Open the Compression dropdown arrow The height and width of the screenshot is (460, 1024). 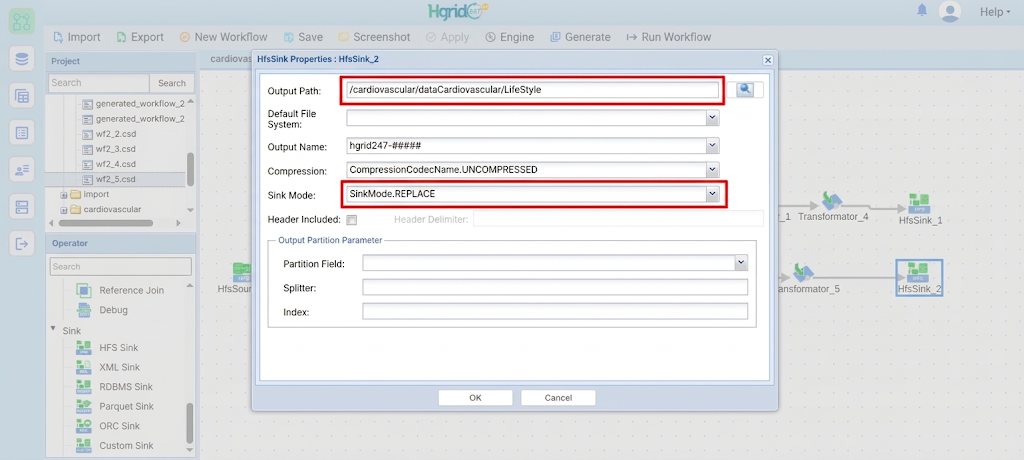point(712,170)
